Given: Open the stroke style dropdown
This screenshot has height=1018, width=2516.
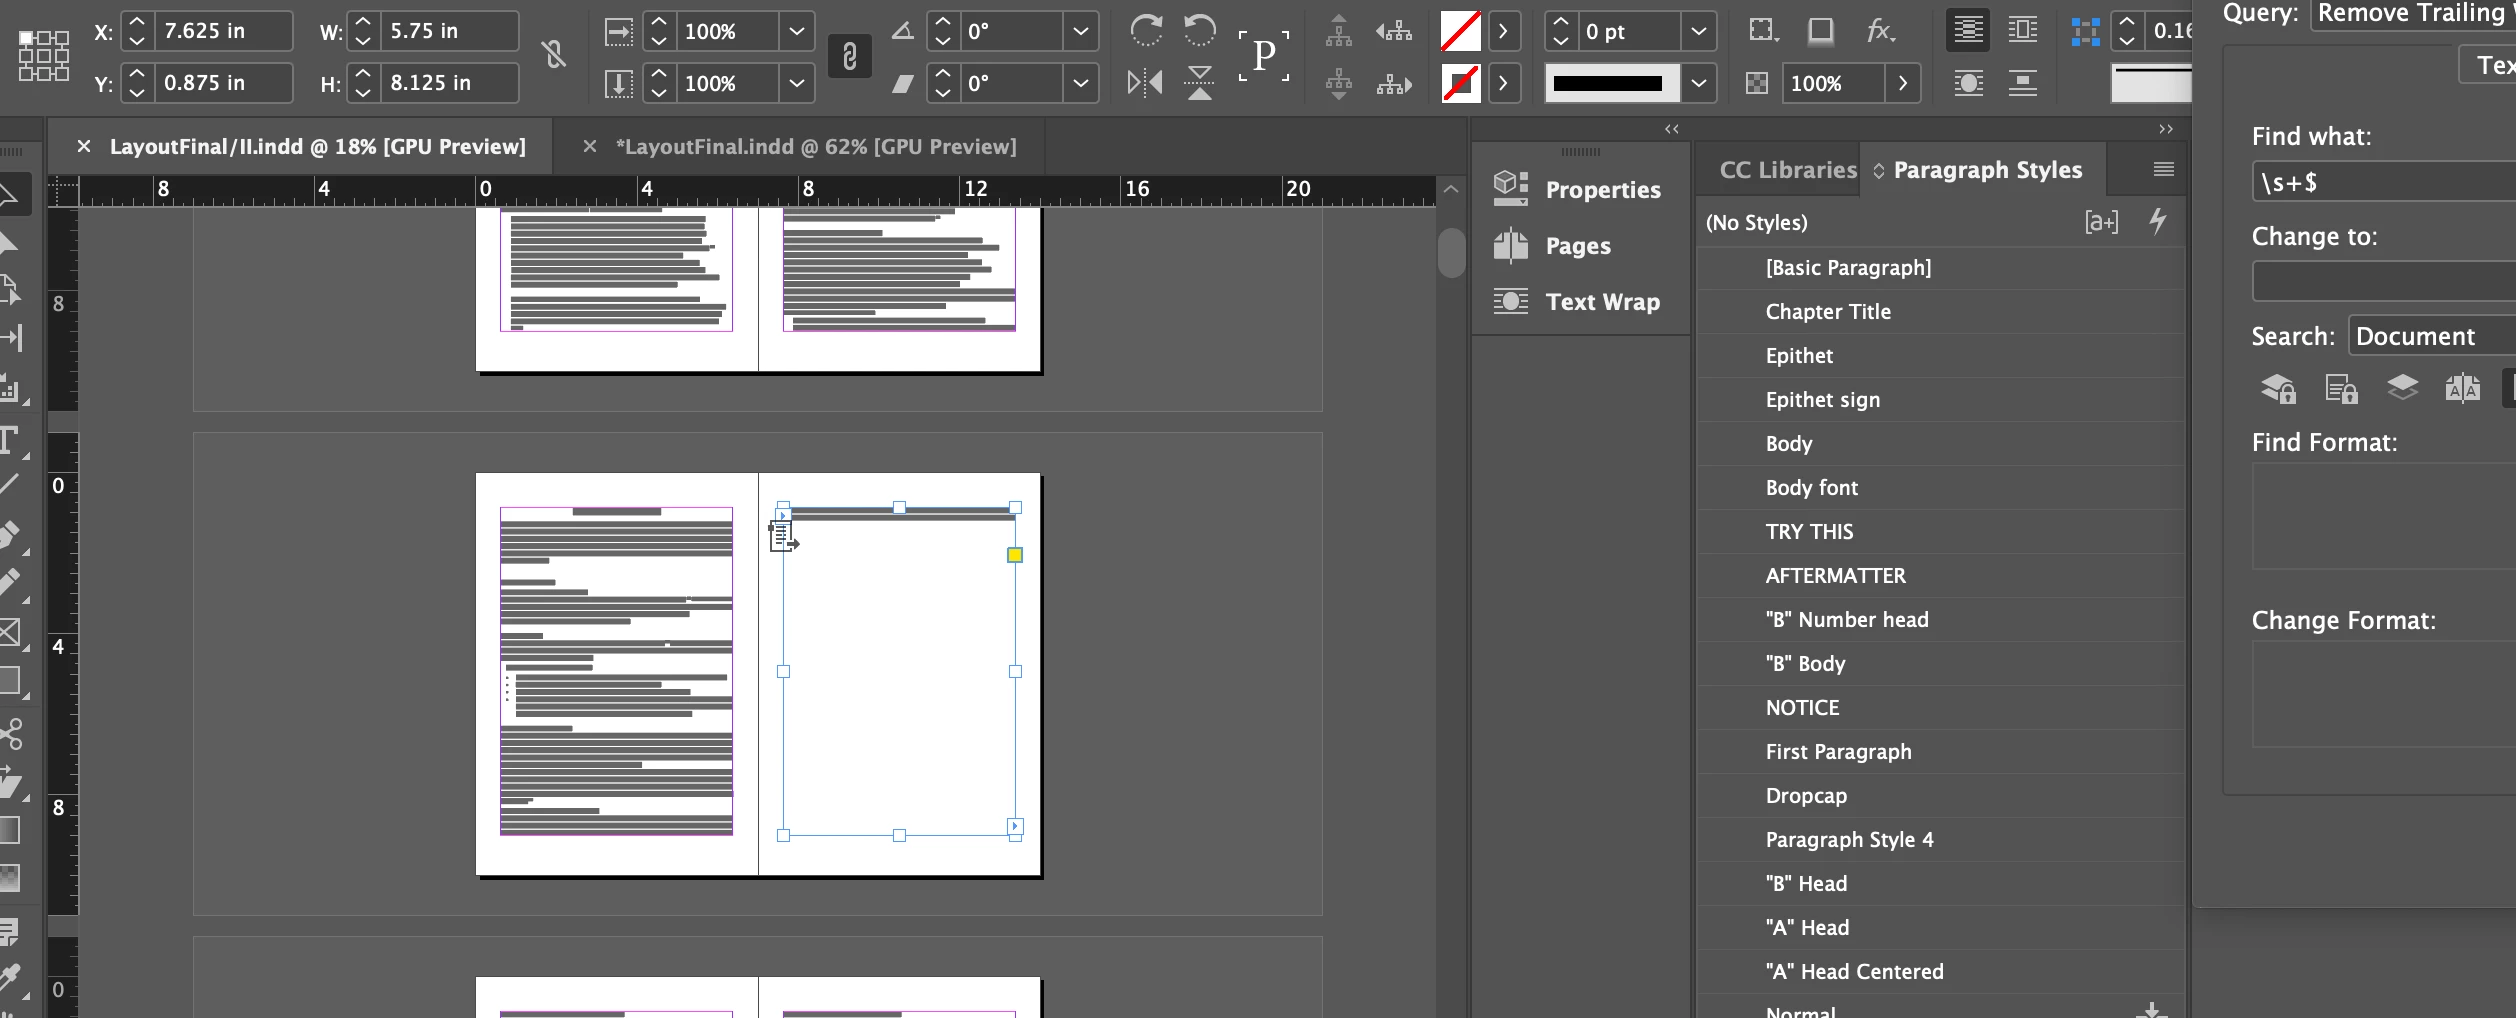Looking at the screenshot, I should pos(1698,83).
